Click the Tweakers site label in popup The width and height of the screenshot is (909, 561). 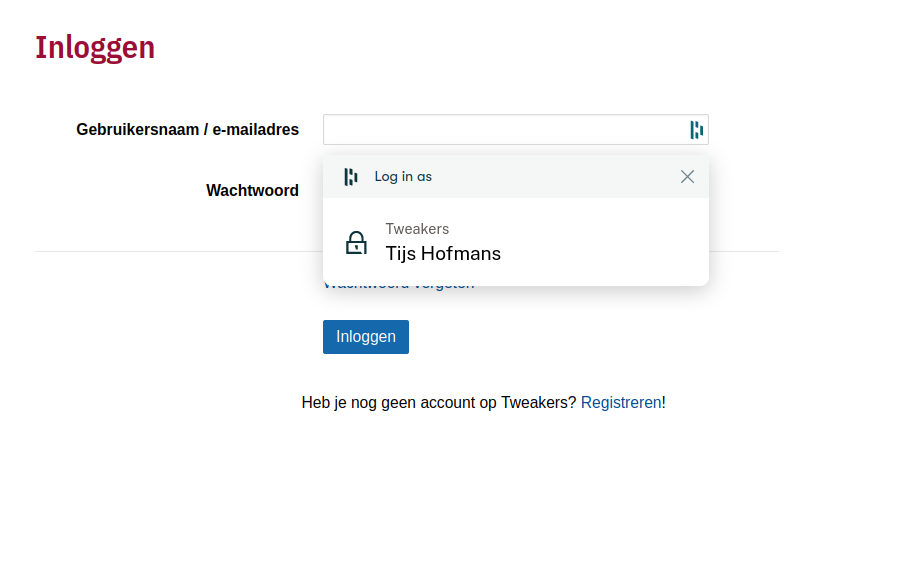click(417, 229)
